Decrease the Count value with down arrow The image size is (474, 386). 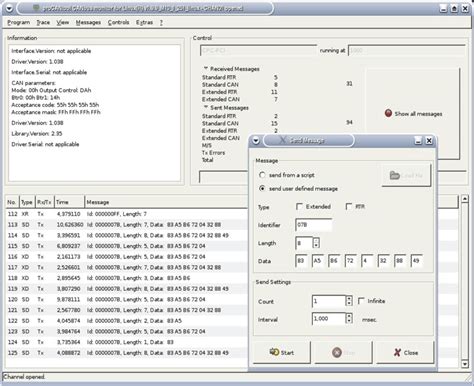click(349, 304)
